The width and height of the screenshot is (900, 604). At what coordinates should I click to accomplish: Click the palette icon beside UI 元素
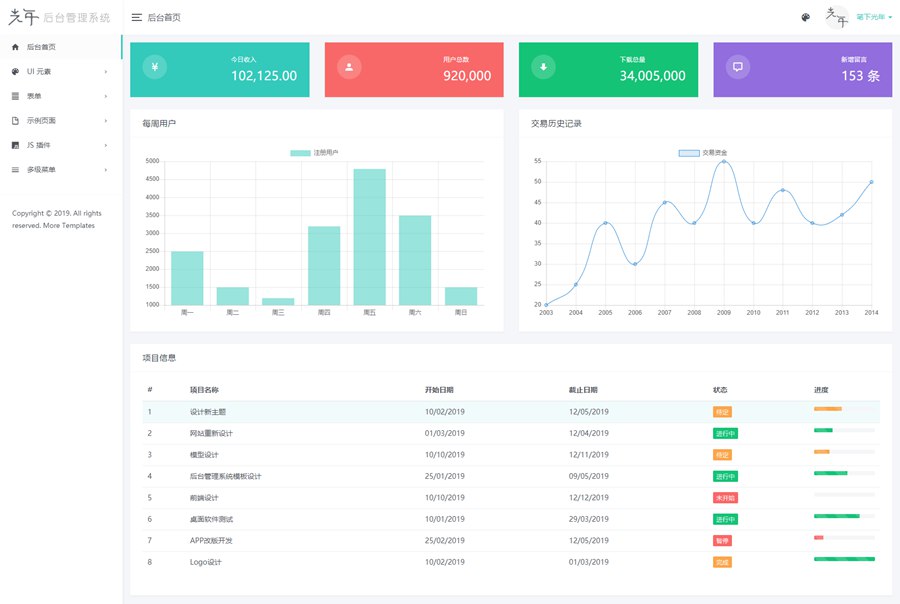15,72
